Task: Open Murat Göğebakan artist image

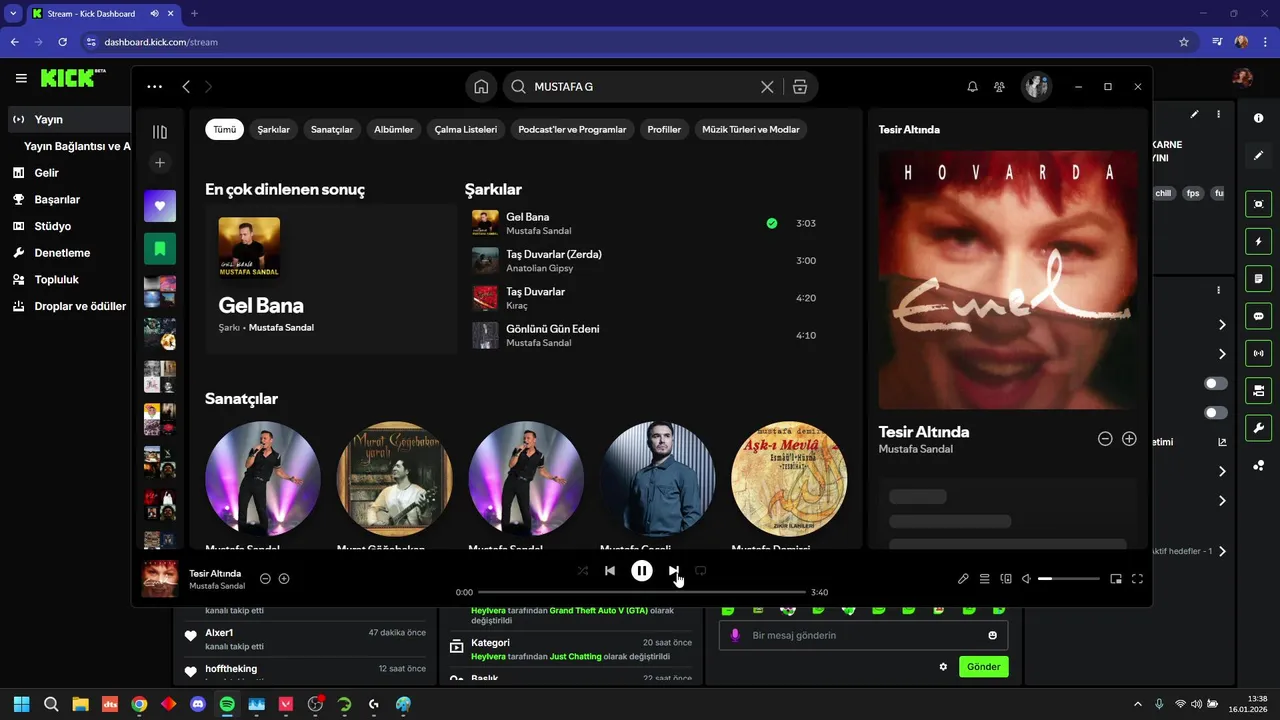Action: [395, 479]
